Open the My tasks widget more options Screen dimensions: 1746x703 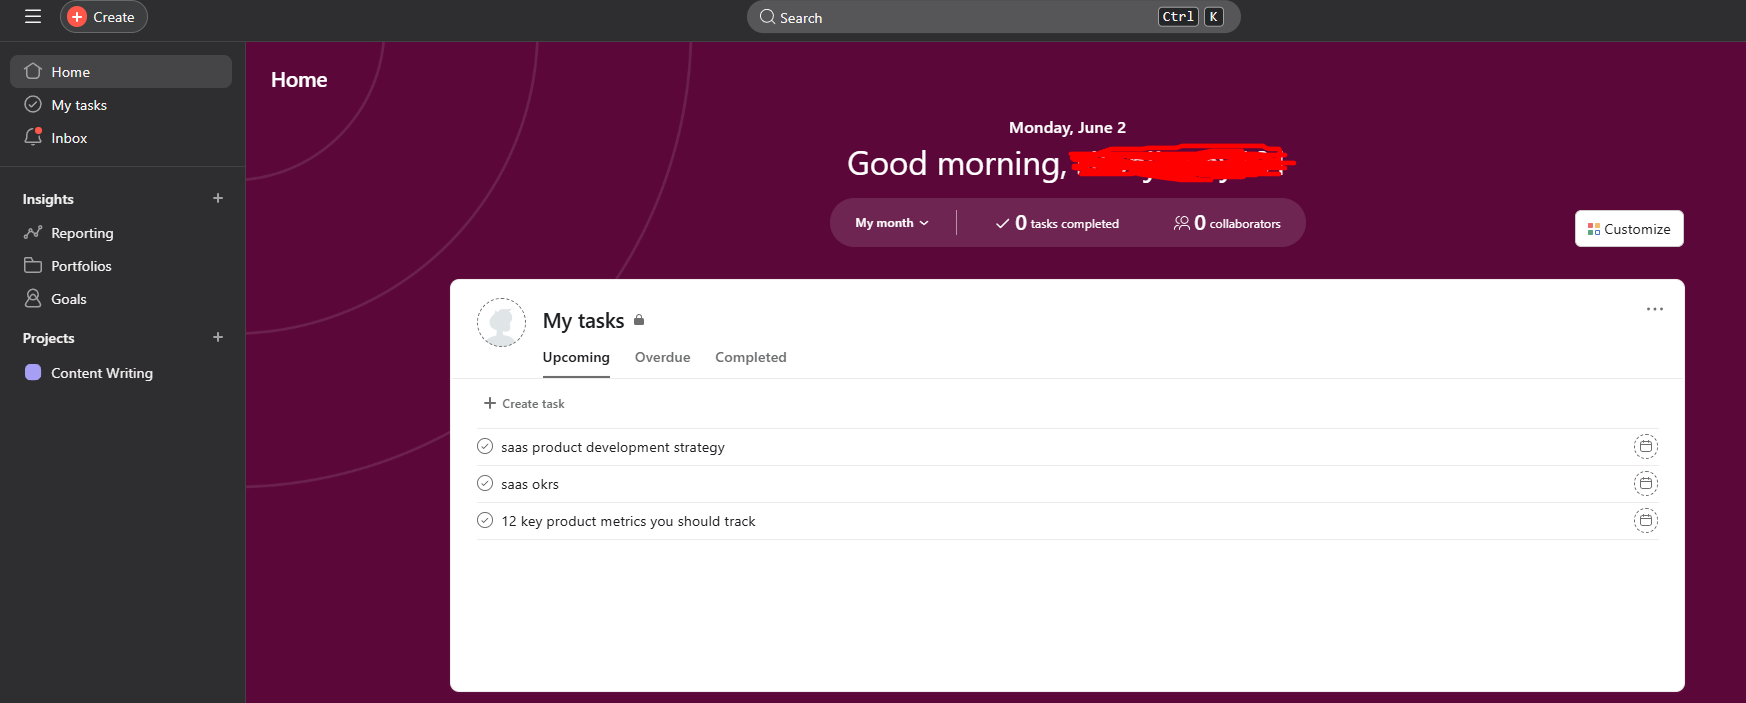(1655, 309)
